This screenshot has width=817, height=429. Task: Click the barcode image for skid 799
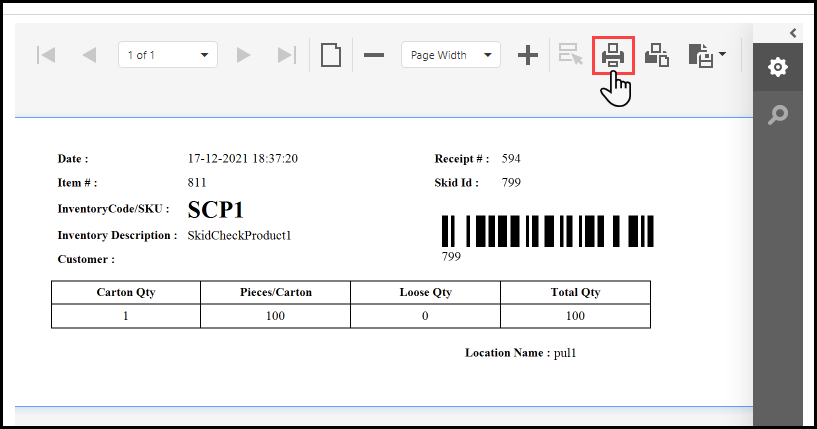pos(548,231)
